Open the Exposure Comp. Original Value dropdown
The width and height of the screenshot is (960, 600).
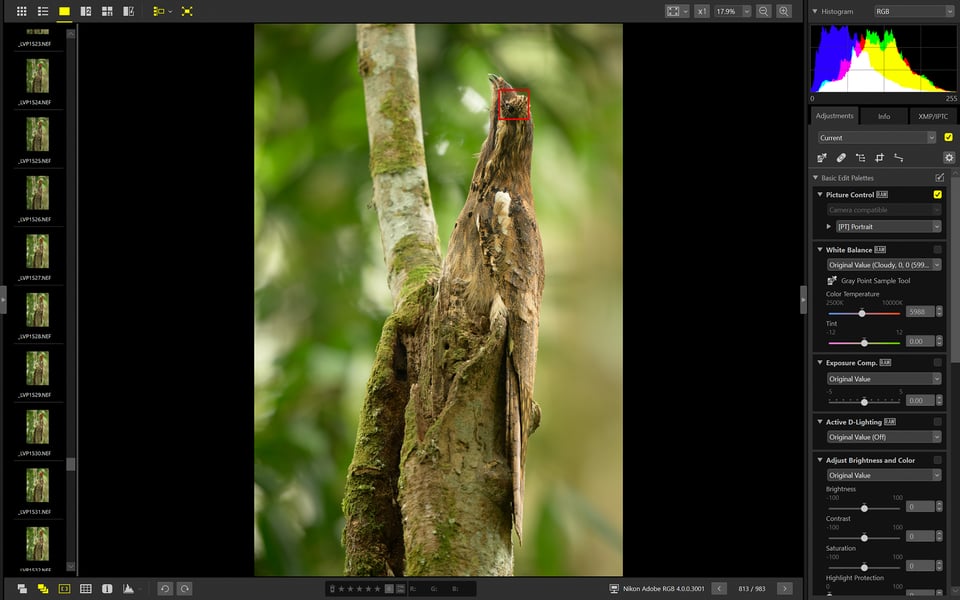[x=883, y=379]
